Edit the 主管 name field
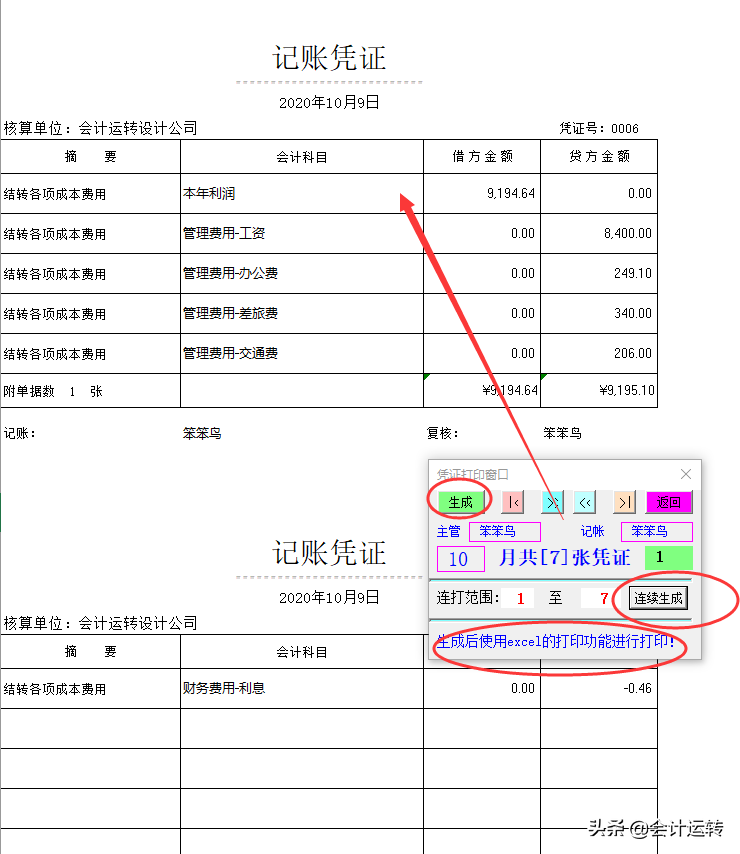This screenshot has width=740, height=854. tap(505, 532)
